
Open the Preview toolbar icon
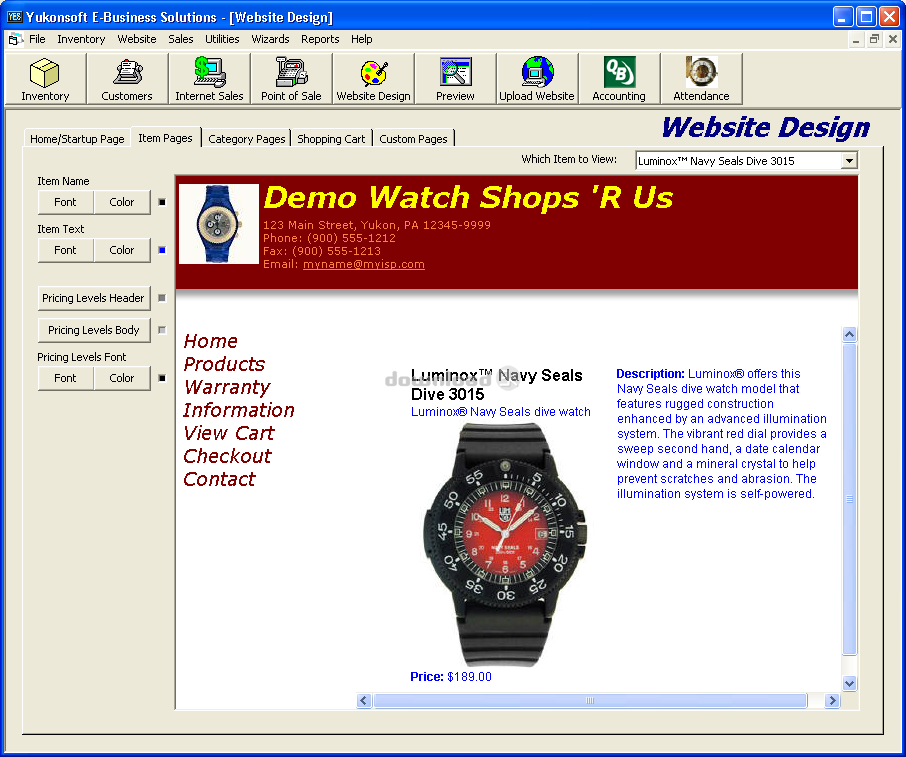[x=455, y=79]
